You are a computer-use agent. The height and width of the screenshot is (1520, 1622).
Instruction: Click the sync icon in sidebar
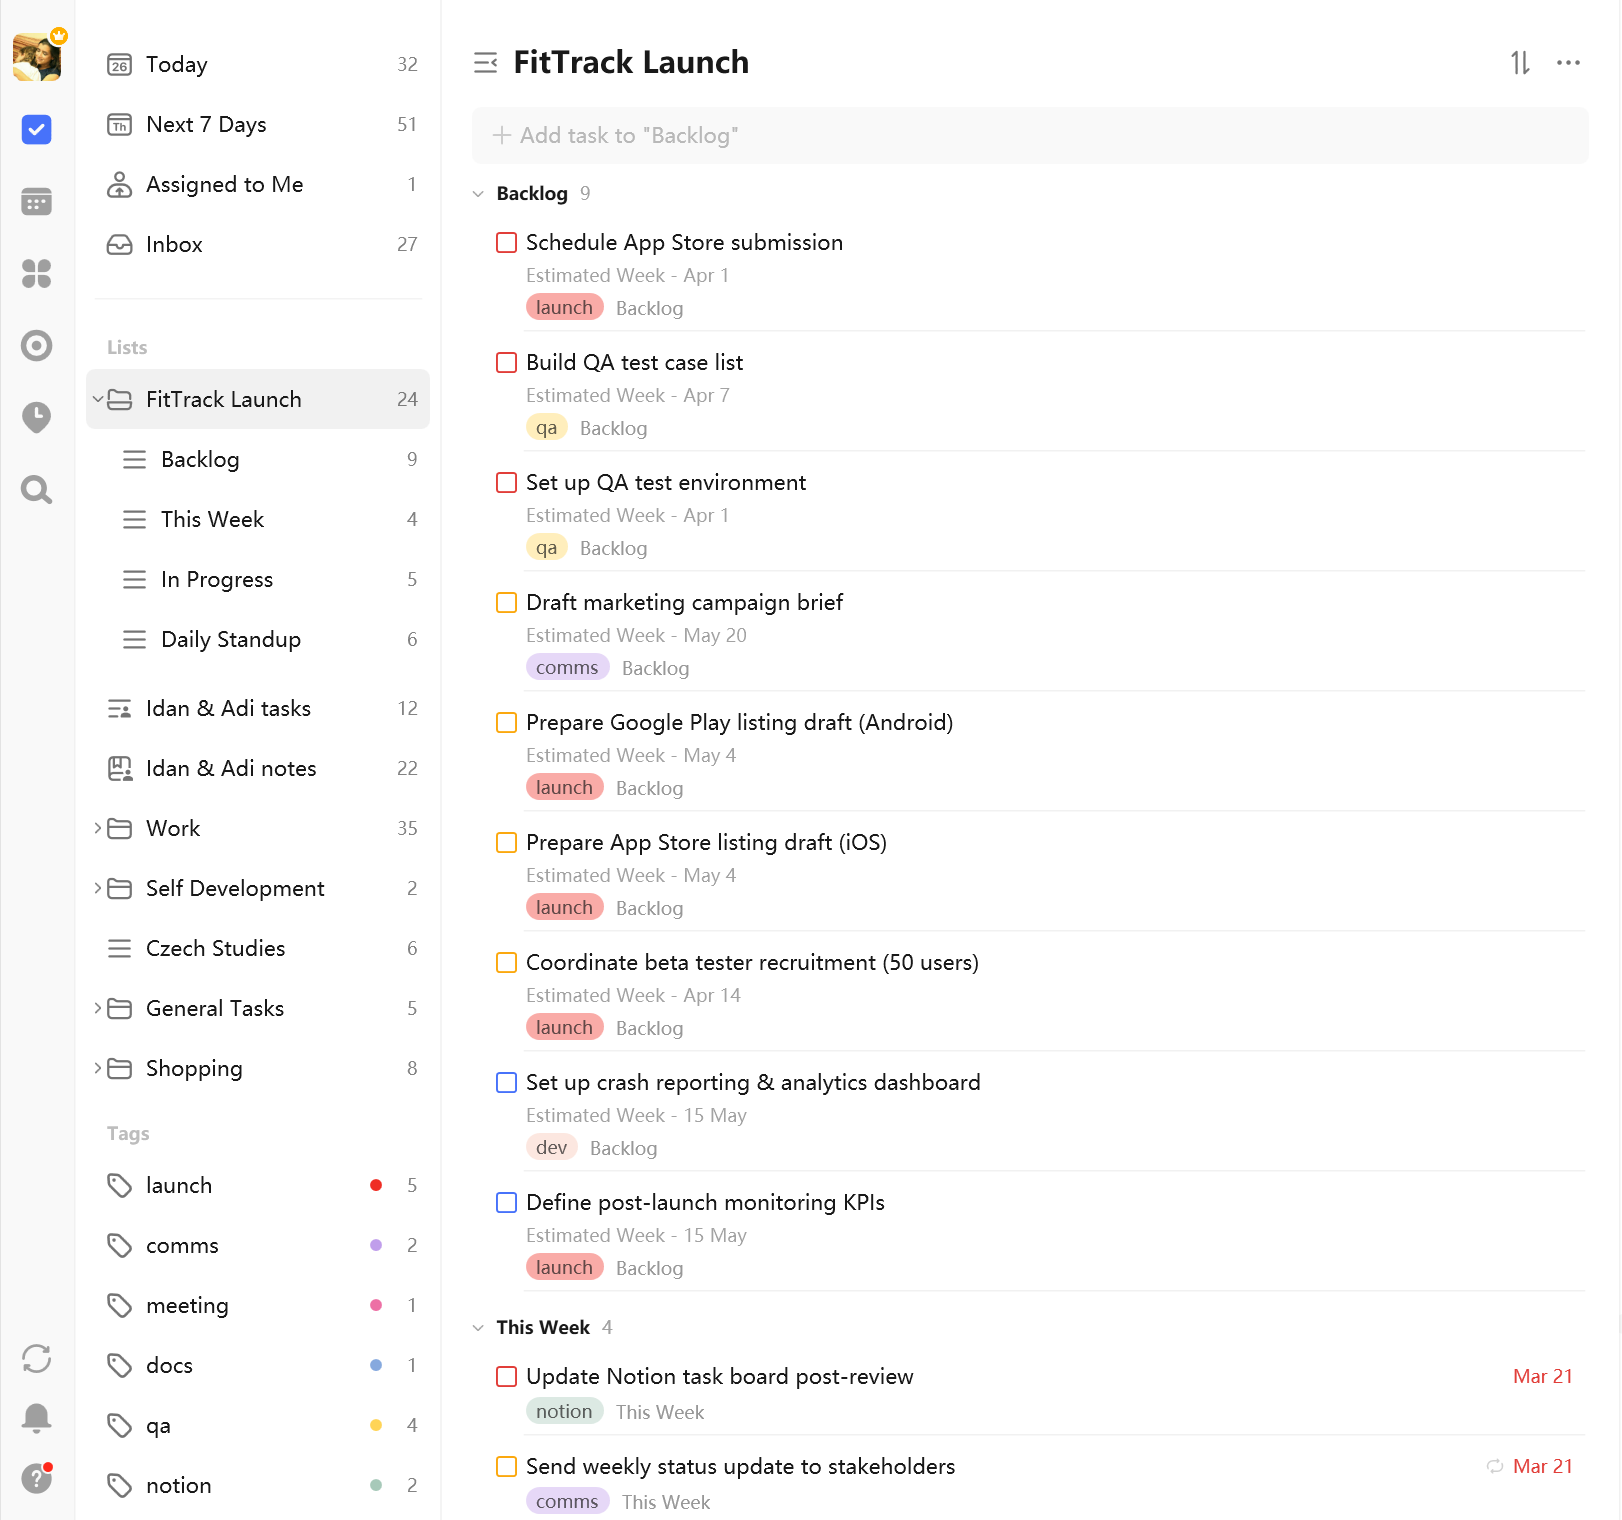[37, 1359]
